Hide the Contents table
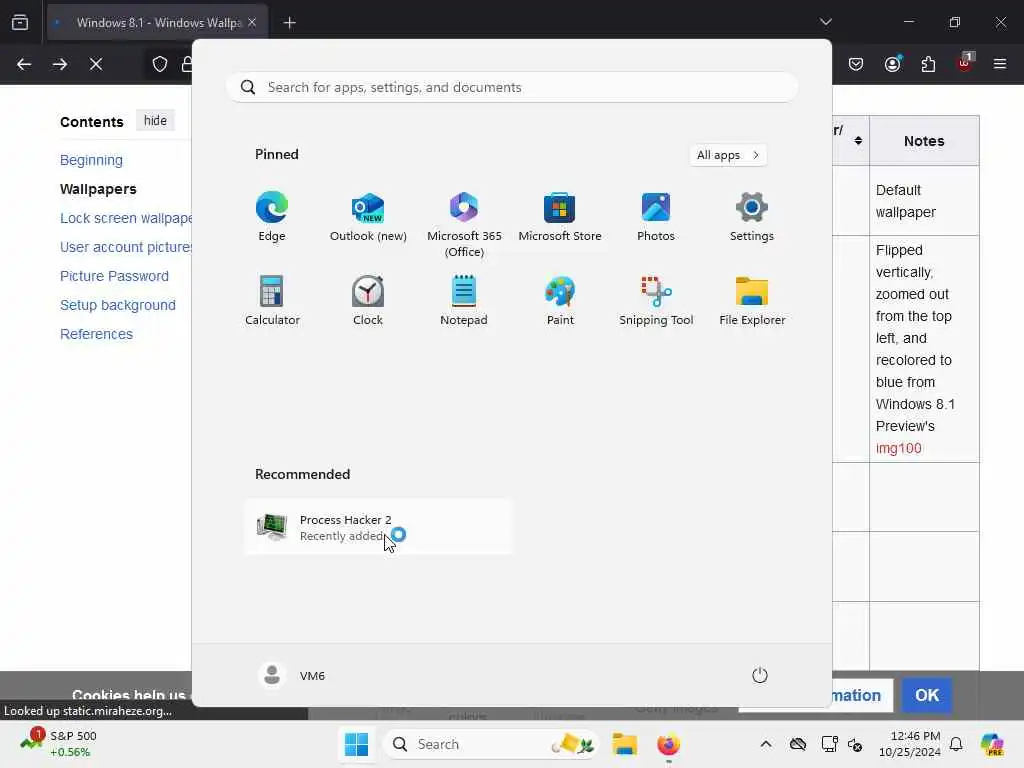The width and height of the screenshot is (1024, 768). pyautogui.click(x=155, y=121)
